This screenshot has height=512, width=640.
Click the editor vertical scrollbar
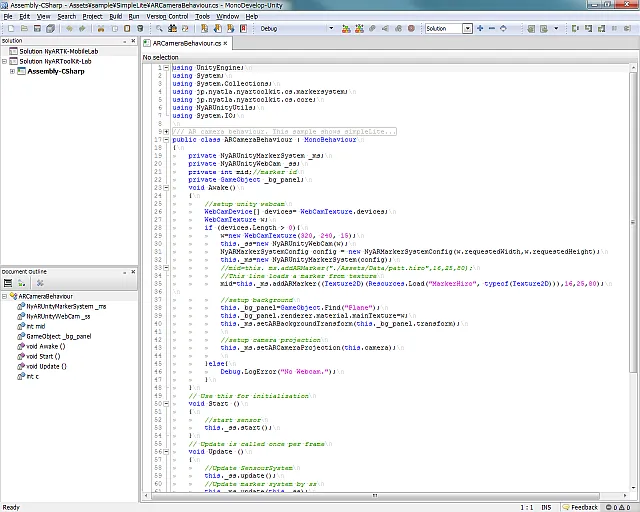click(x=633, y=223)
